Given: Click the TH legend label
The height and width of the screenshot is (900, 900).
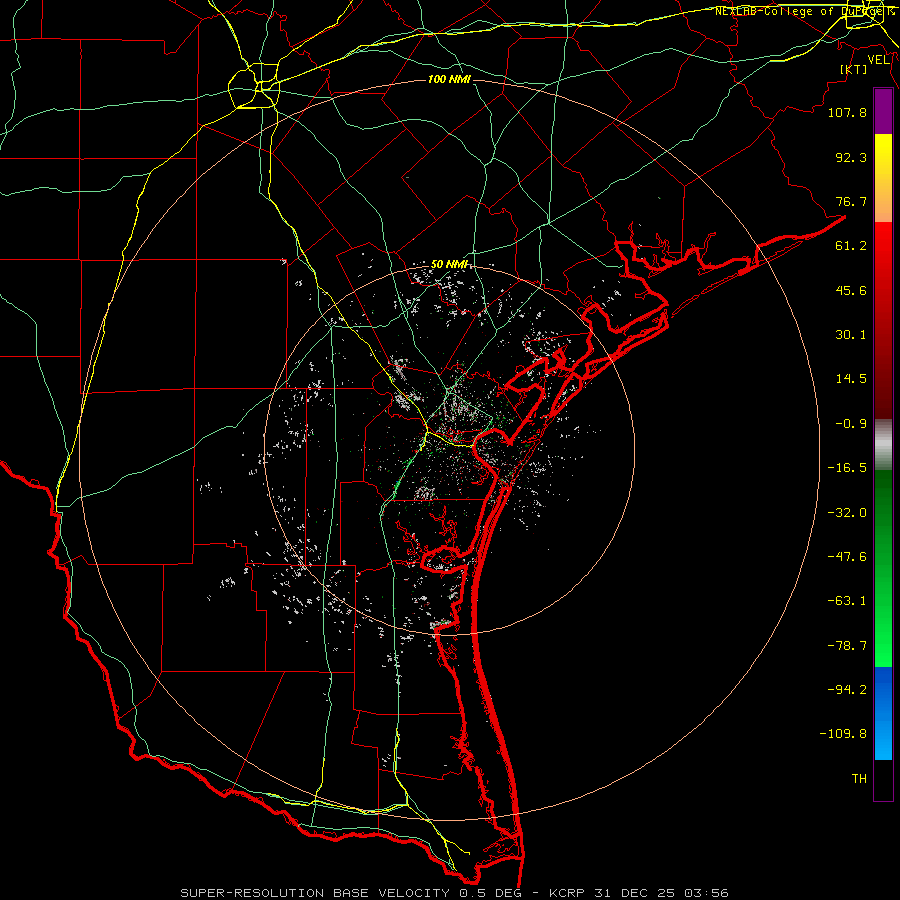Looking at the screenshot, I should click(859, 779).
